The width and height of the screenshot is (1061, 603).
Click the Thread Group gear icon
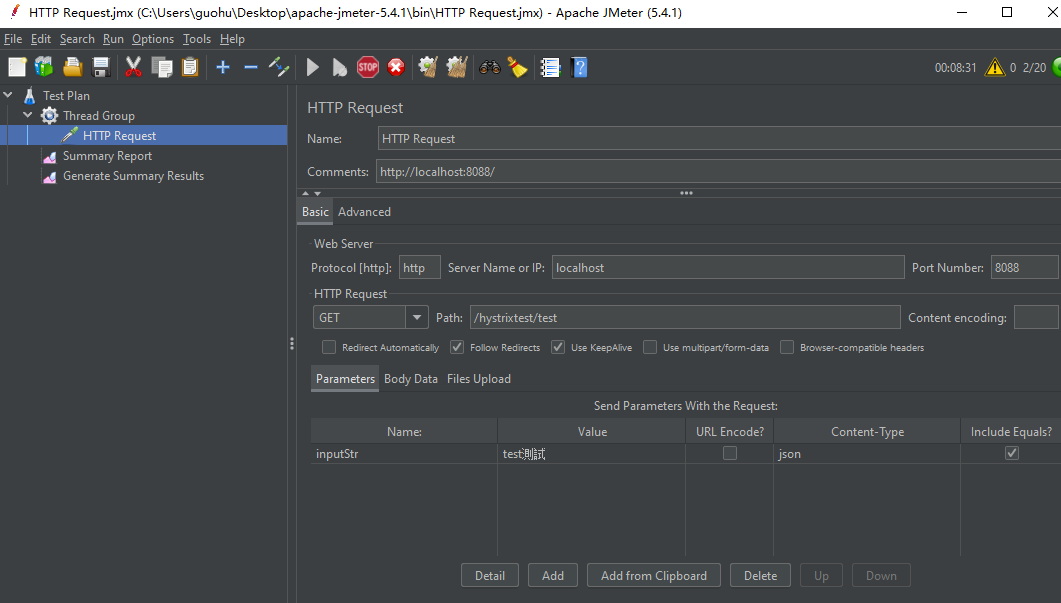click(x=49, y=116)
